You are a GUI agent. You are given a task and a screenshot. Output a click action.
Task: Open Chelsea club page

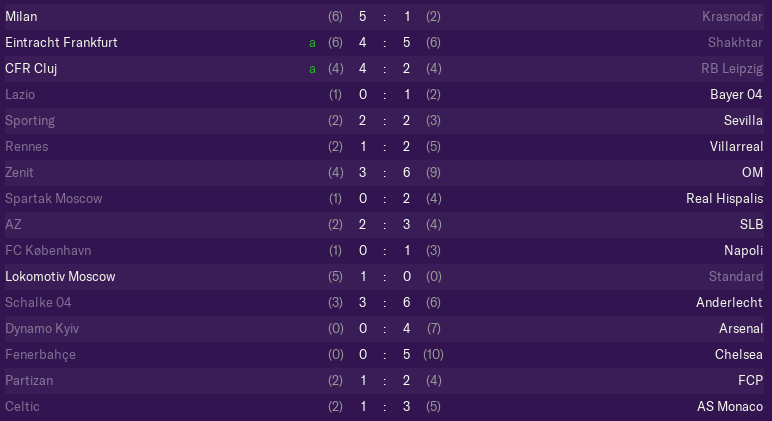(739, 355)
